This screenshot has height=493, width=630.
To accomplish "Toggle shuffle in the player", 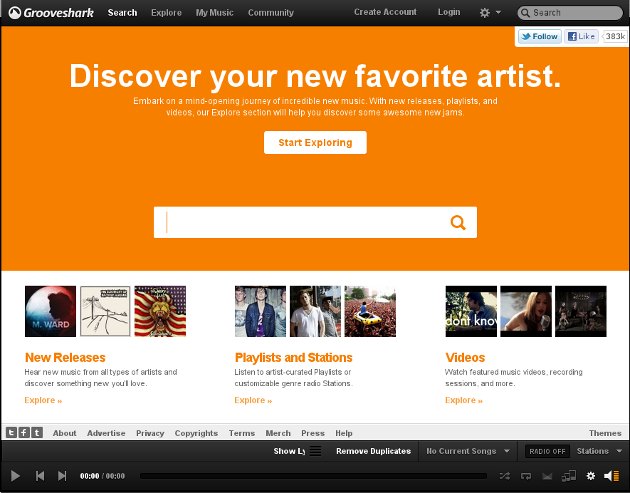I will point(505,476).
